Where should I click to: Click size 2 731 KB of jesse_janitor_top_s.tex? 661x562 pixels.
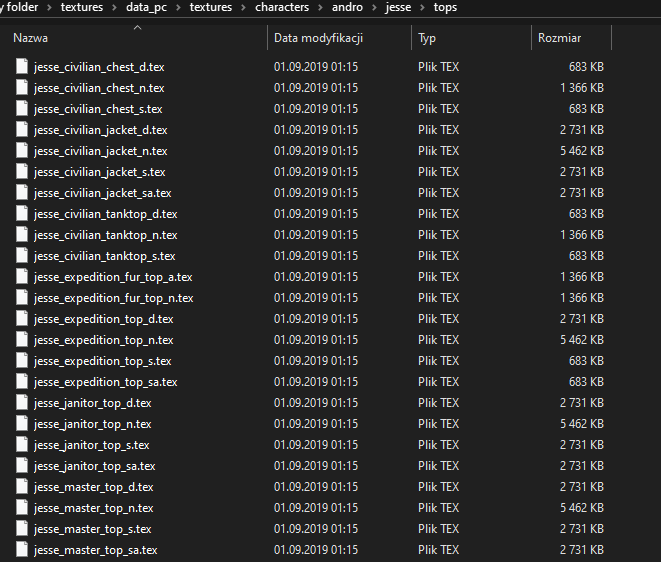582,445
